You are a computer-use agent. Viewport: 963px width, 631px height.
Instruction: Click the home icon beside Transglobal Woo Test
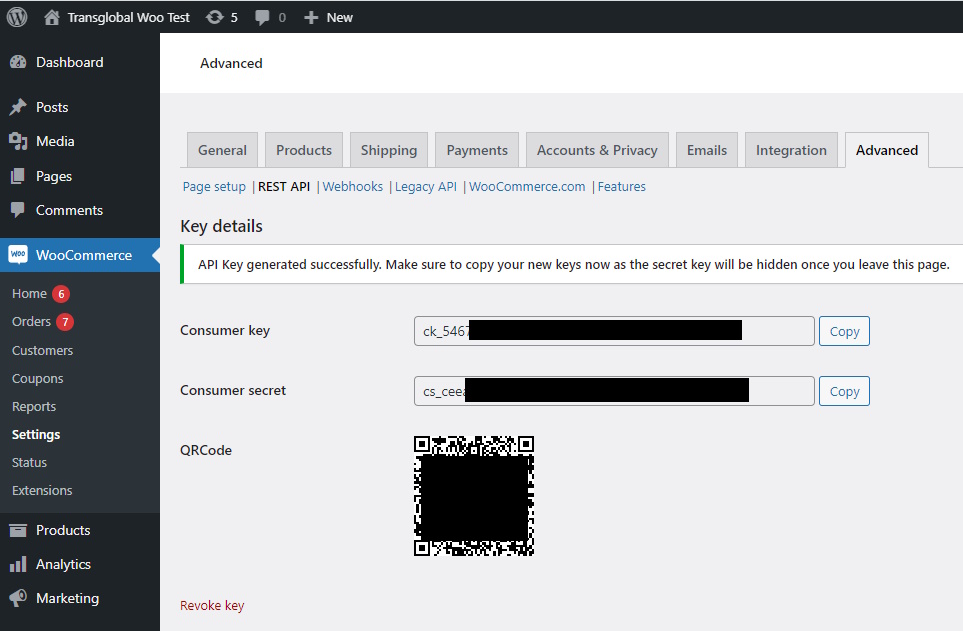(x=52, y=17)
